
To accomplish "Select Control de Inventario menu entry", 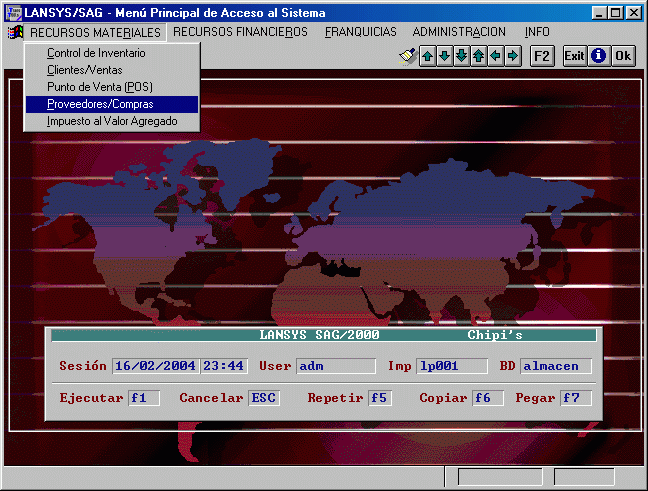I will 112,53.
